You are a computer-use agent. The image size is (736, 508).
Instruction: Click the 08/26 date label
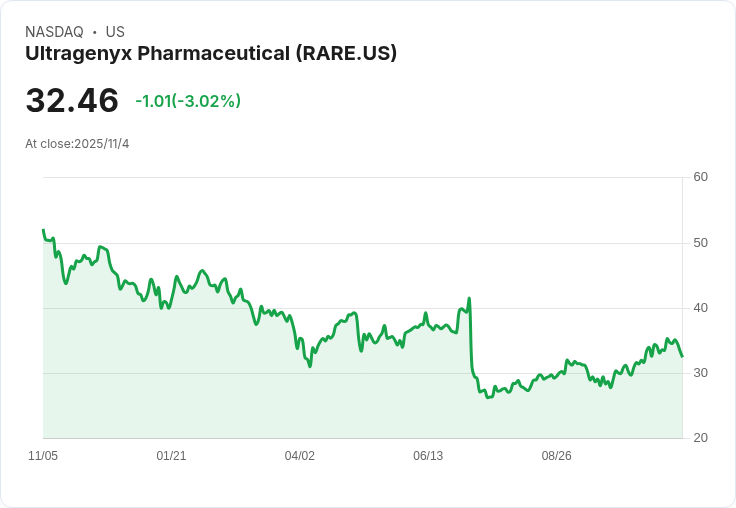(556, 456)
